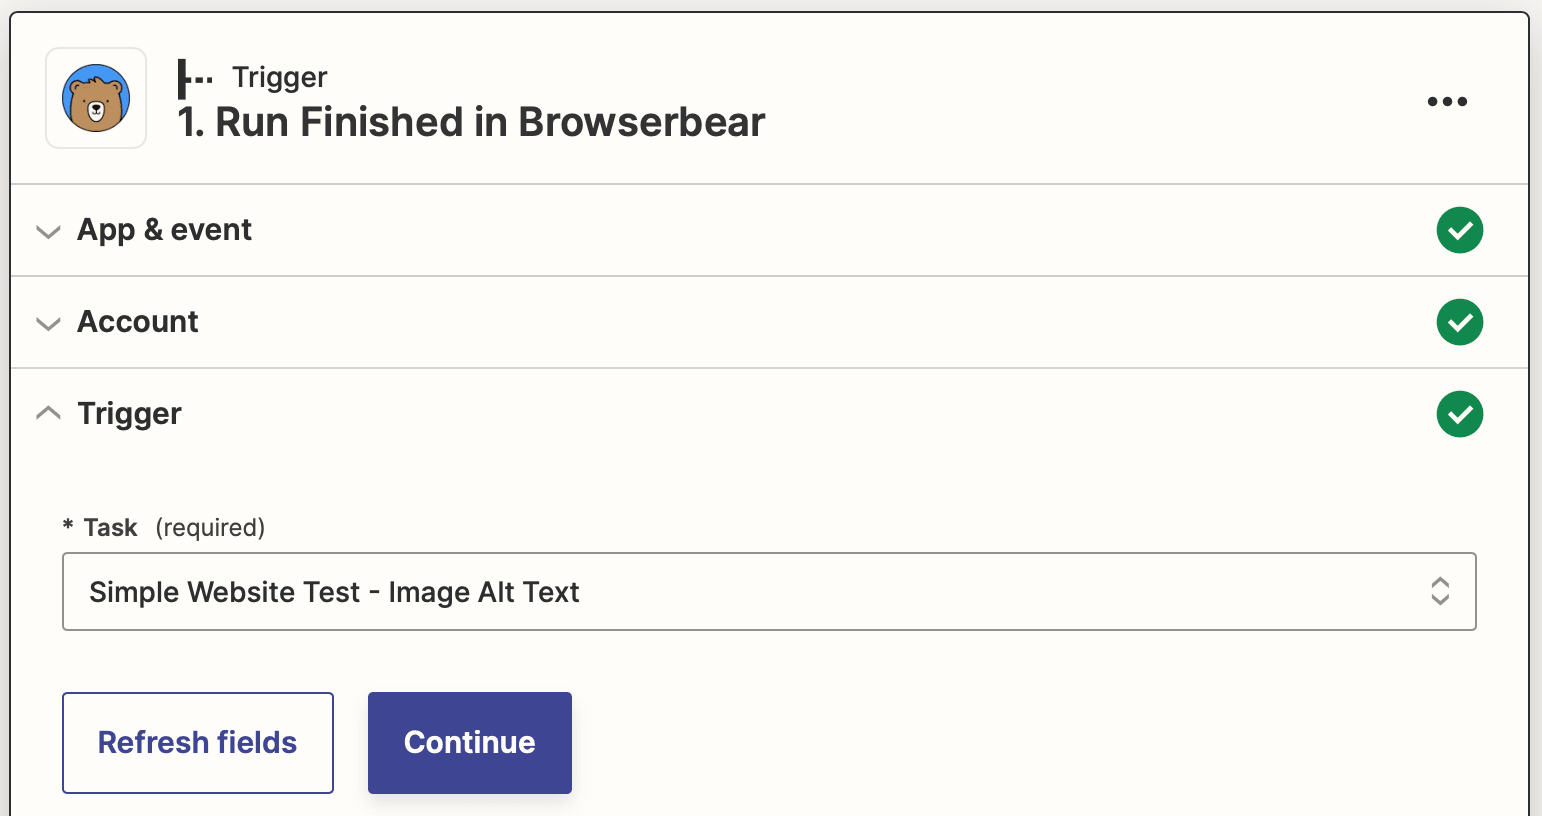Click the Trigger label above the step title

[279, 77]
